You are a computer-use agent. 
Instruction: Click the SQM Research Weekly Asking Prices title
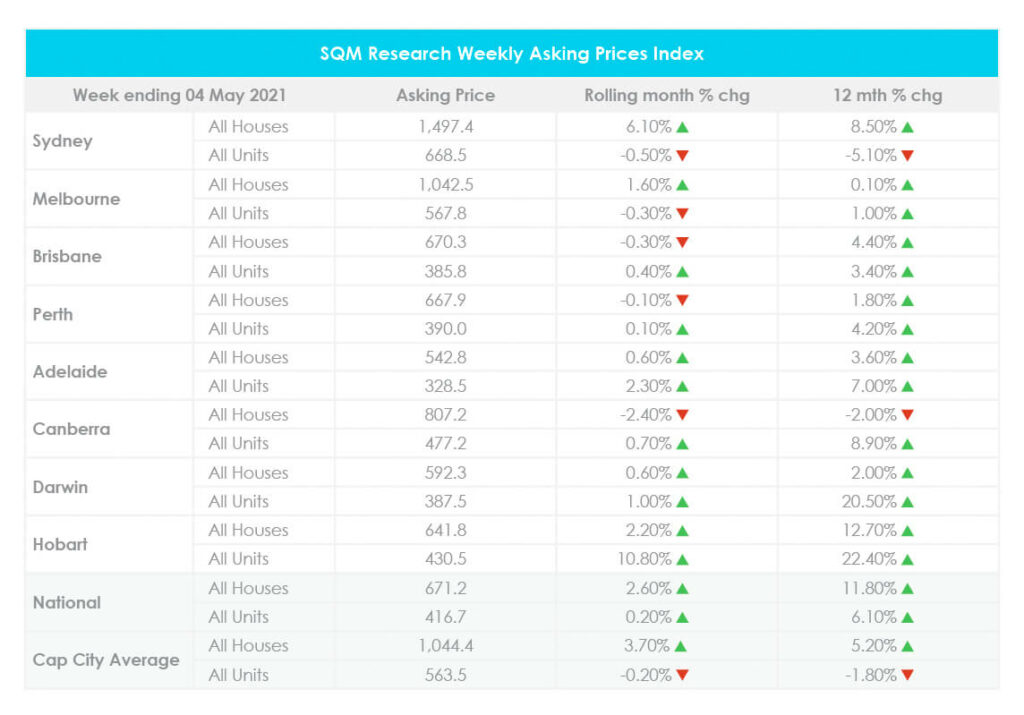[512, 54]
